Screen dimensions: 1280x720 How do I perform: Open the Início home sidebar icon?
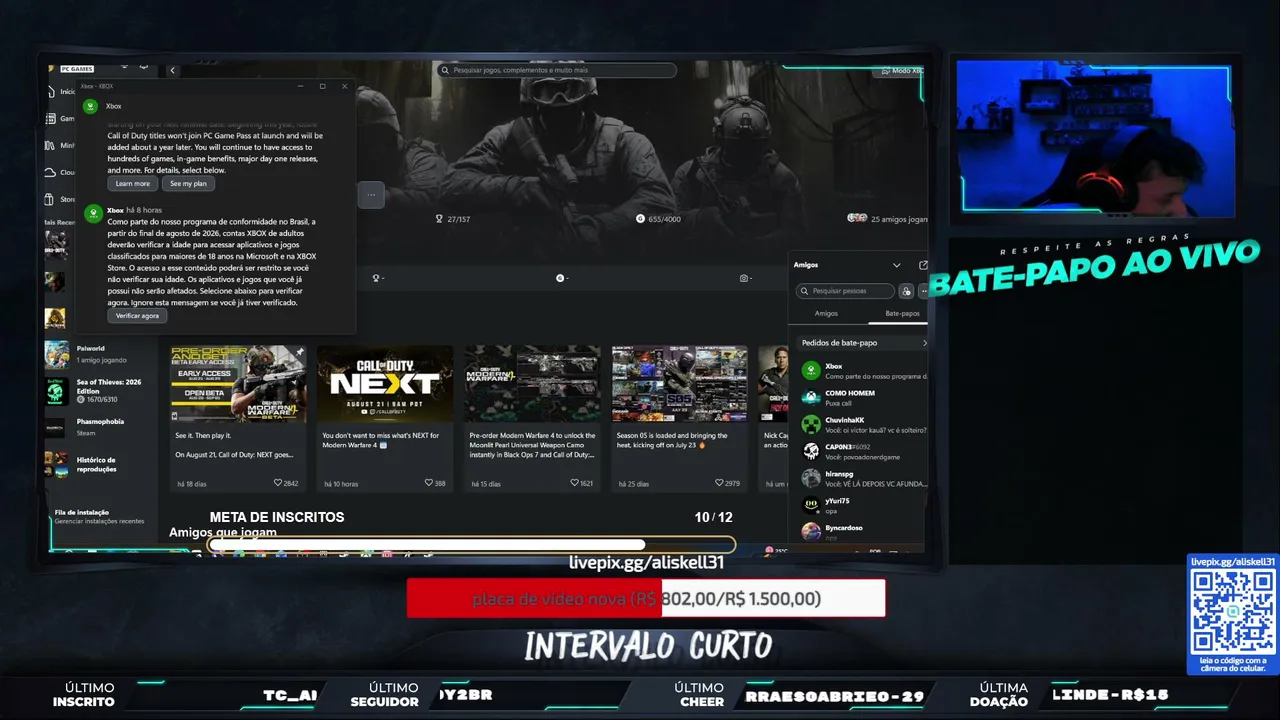[51, 92]
